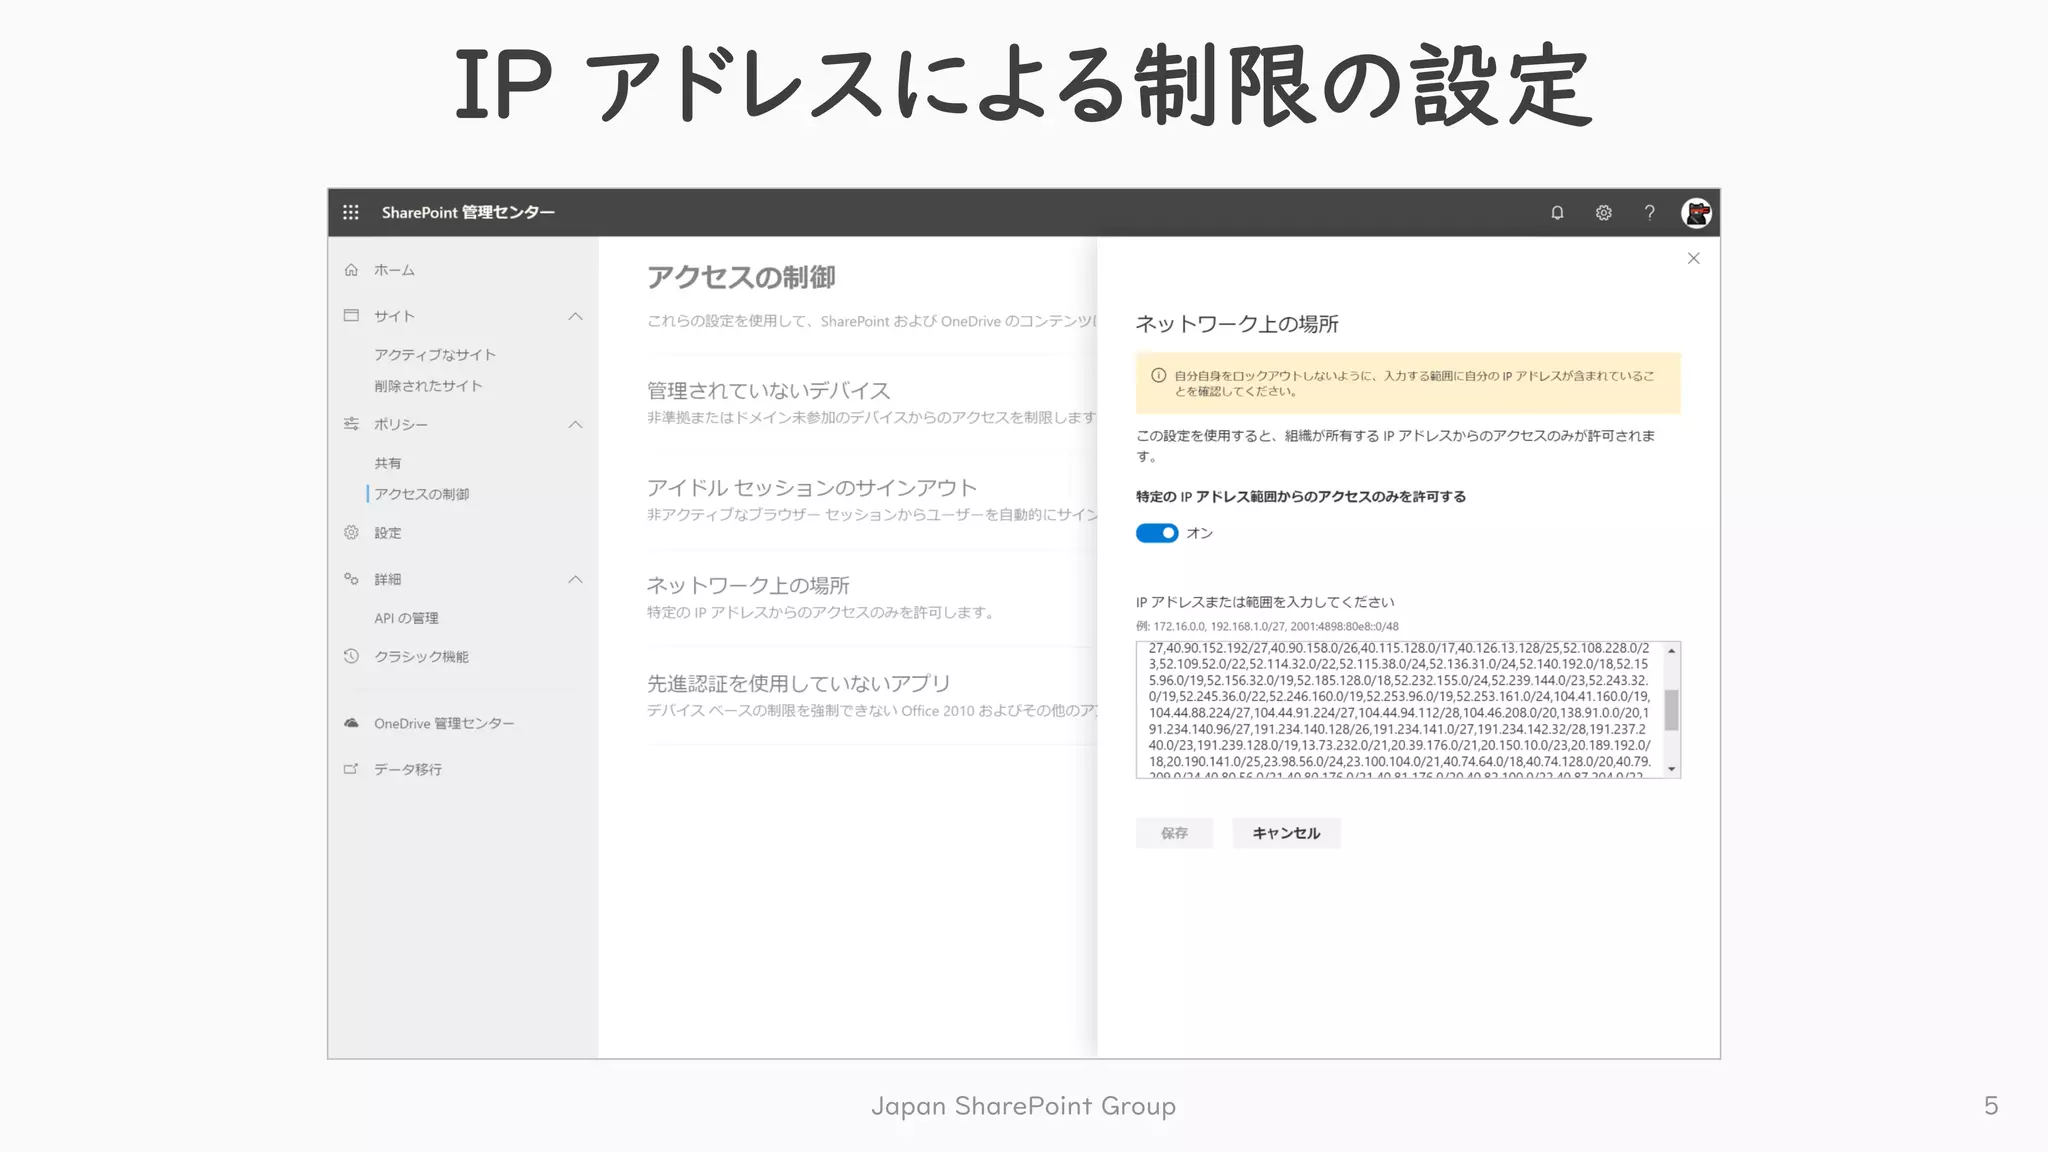Image resolution: width=2048 pixels, height=1152 pixels.
Task: Open the user profile avatar
Action: [x=1696, y=212]
